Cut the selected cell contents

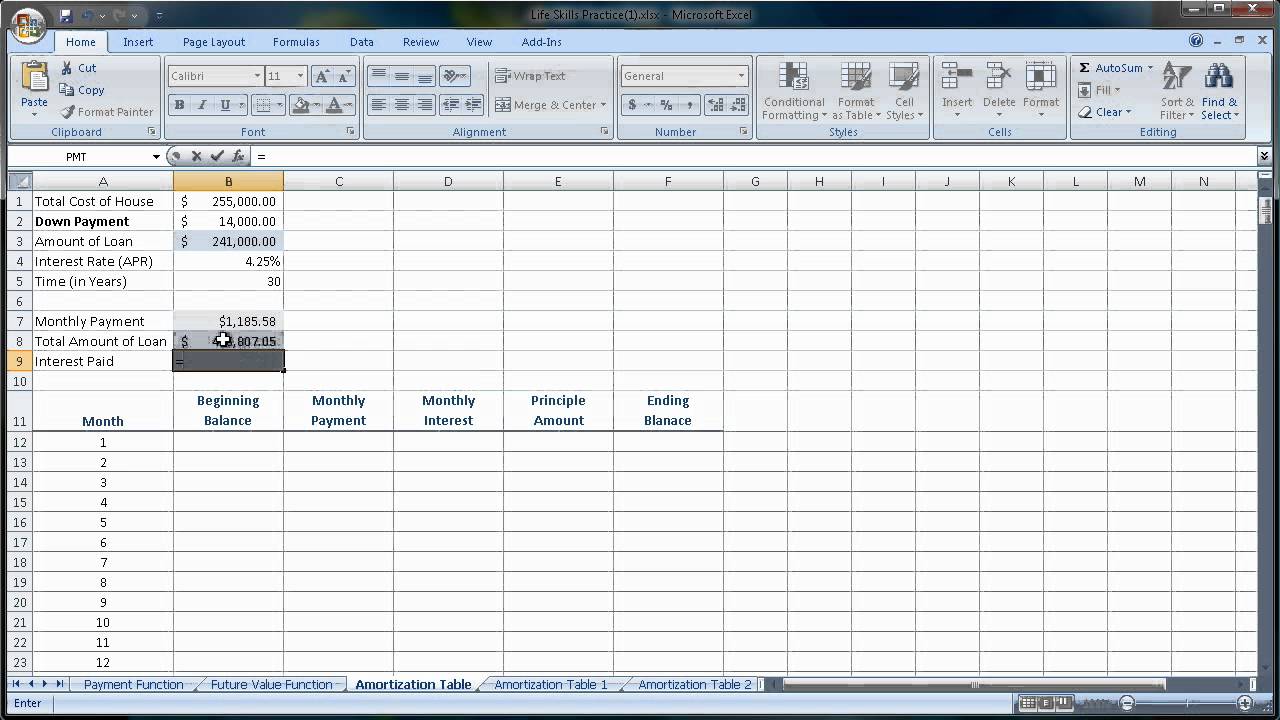click(x=78, y=68)
